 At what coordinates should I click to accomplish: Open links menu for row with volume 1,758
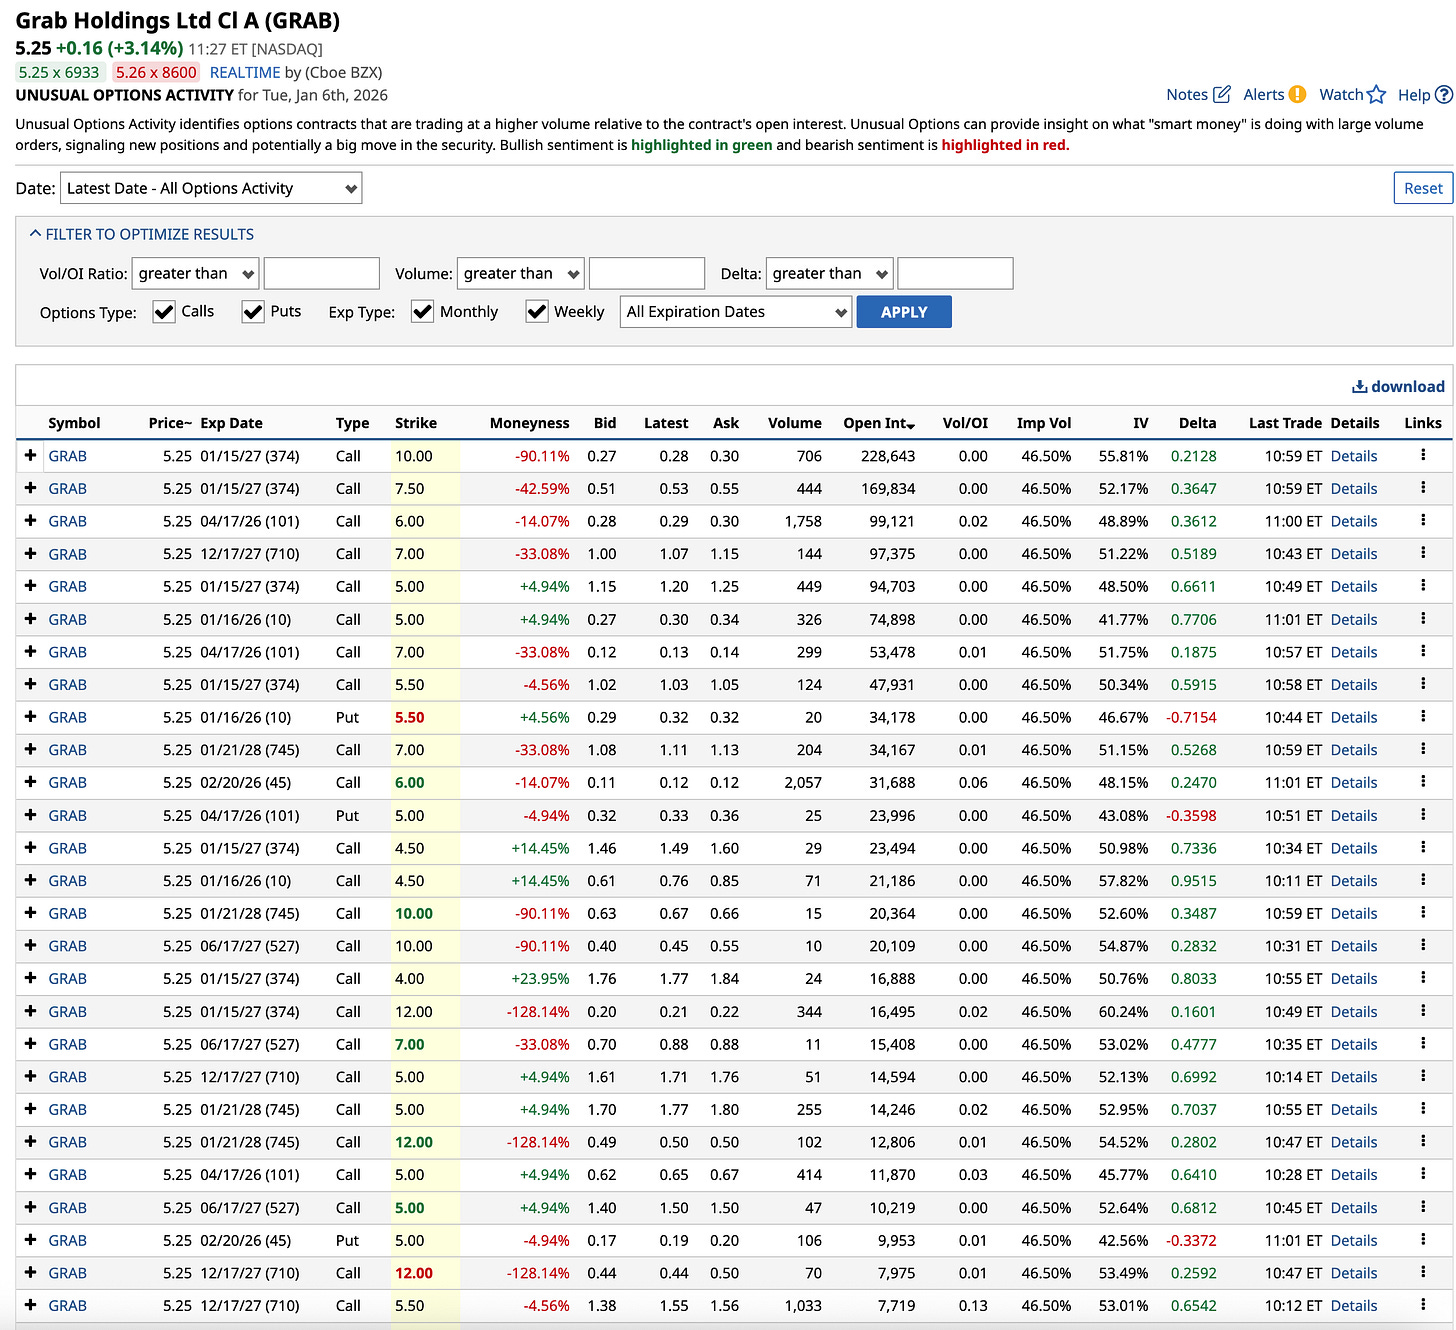pos(1423,520)
